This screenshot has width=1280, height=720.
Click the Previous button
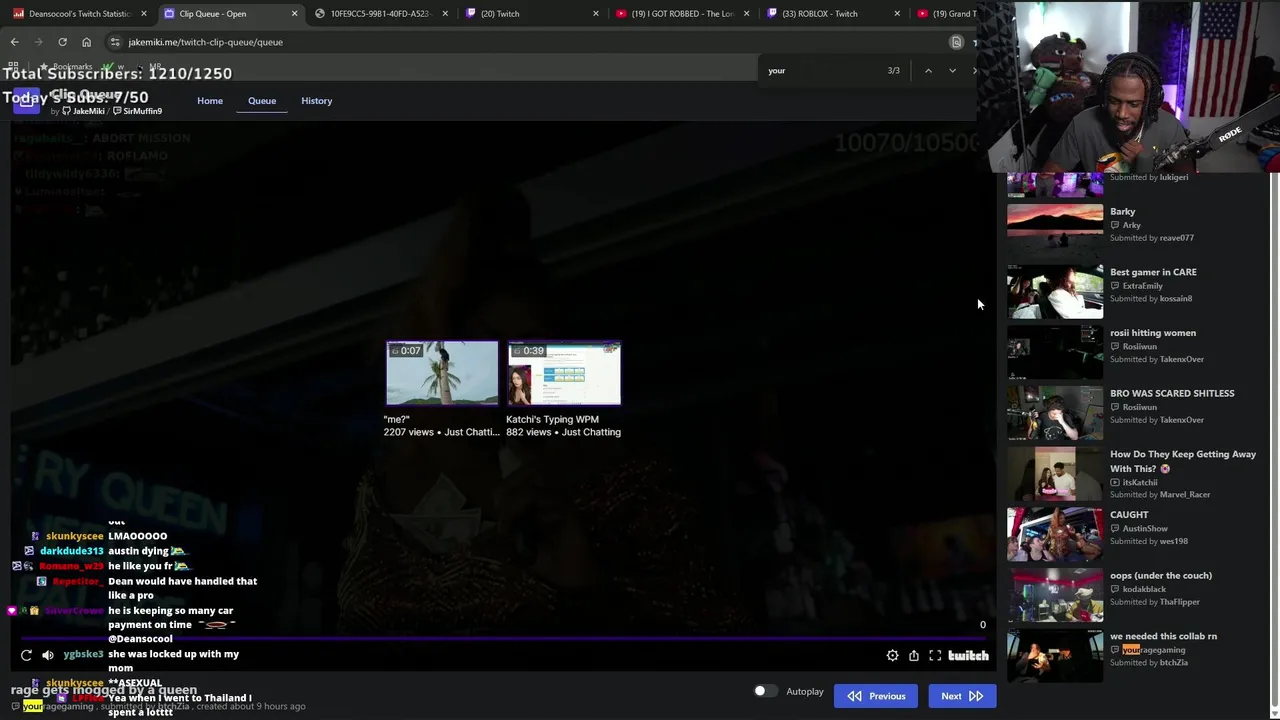point(876,696)
